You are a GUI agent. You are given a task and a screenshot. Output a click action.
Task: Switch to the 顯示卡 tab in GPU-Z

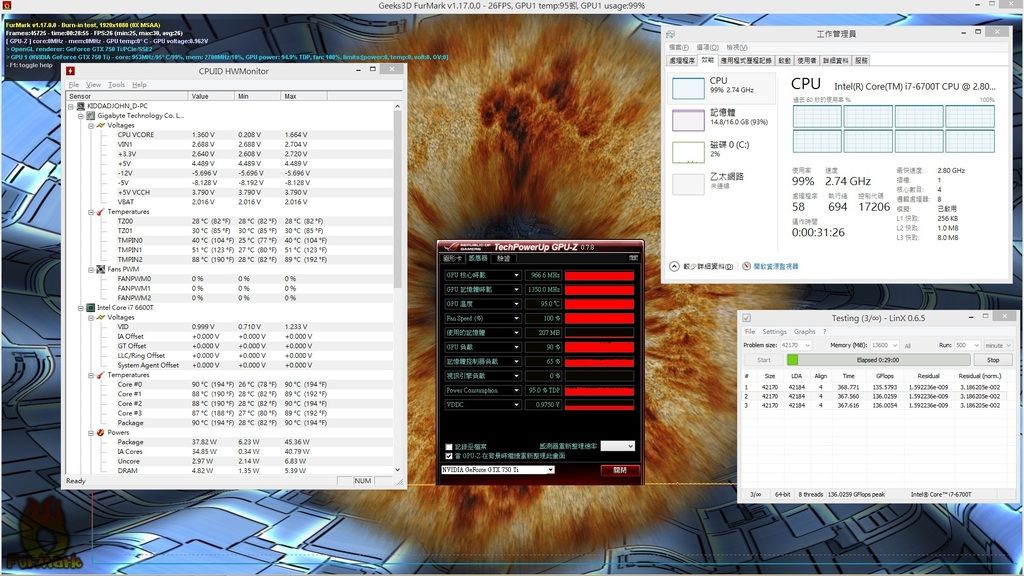[x=453, y=258]
